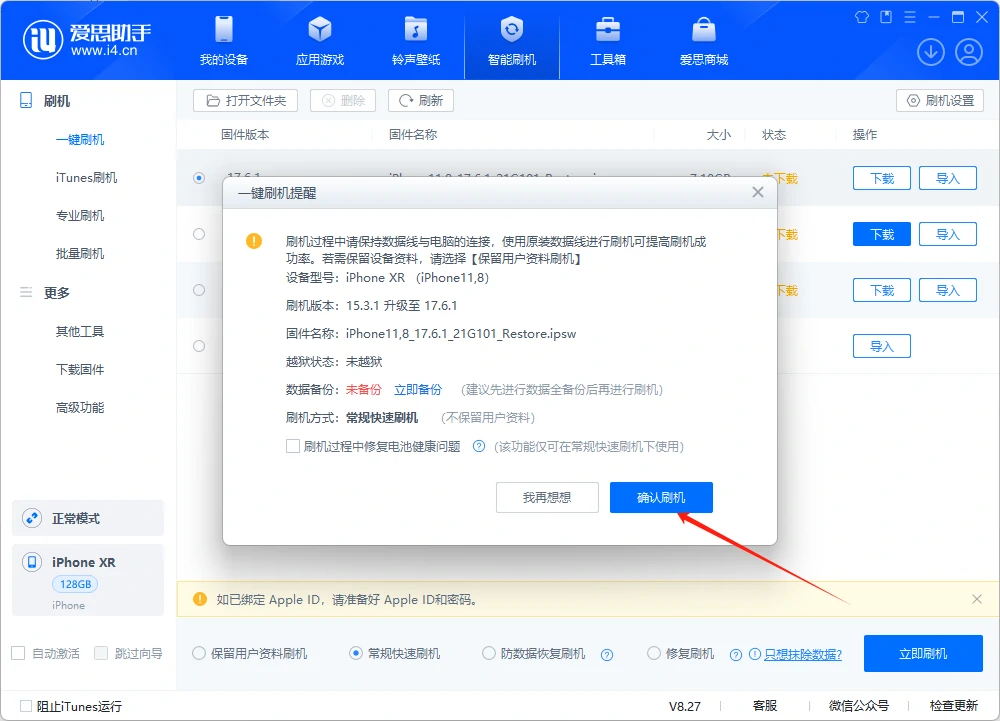Open the user account profile icon
This screenshot has width=1000, height=721.
tap(969, 52)
